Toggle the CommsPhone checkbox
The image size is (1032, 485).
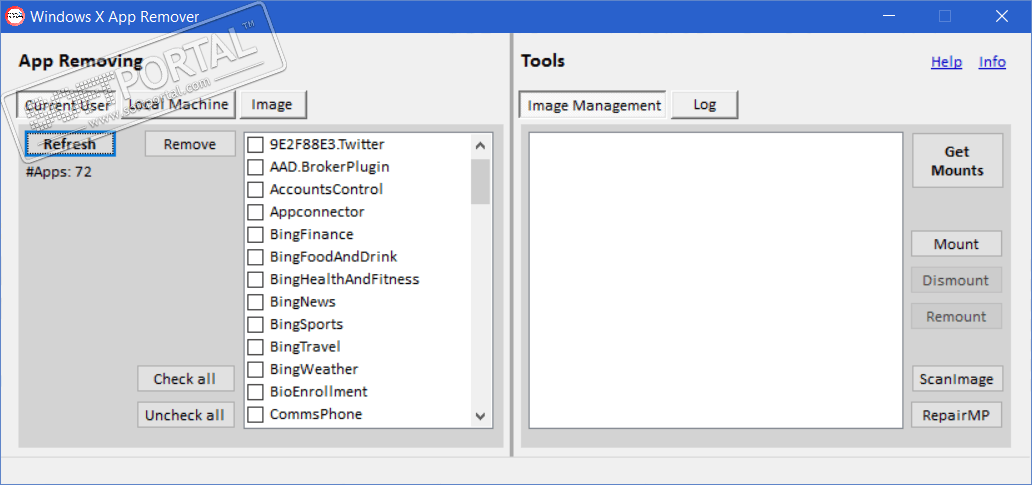point(255,415)
